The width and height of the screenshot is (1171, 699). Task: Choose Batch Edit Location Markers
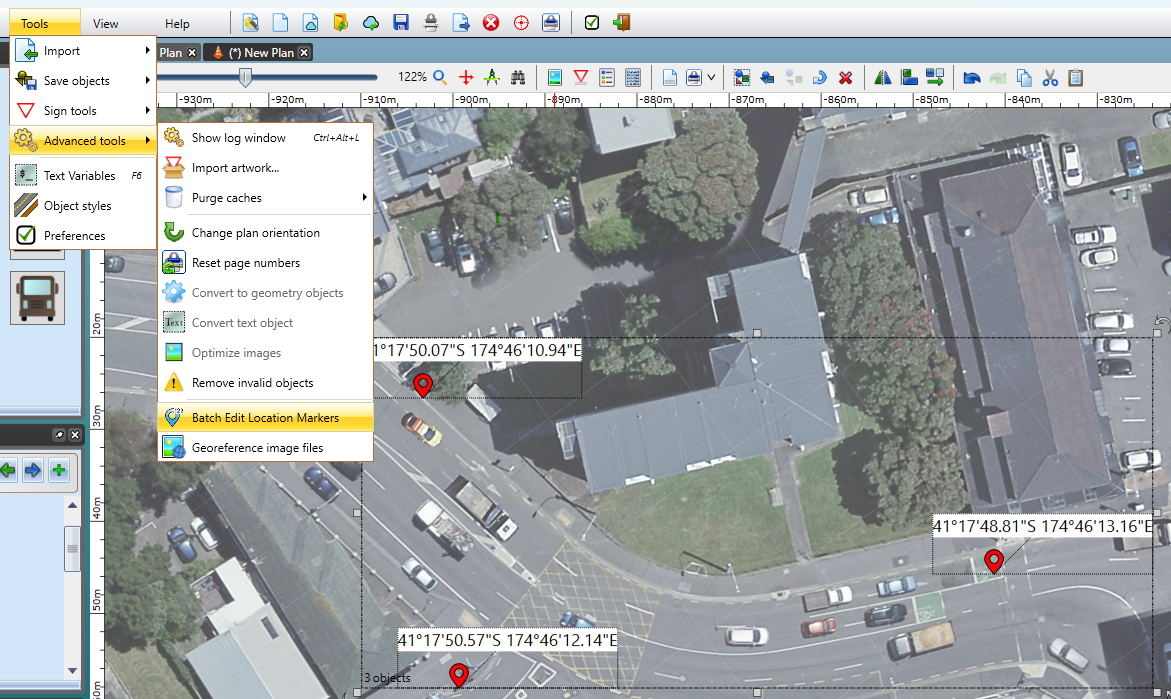(265, 417)
